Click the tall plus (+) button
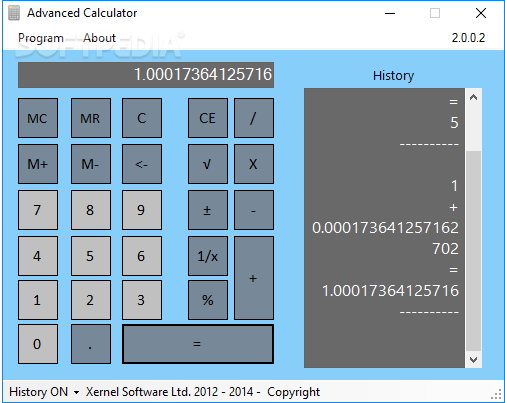This screenshot has height=403, width=505. [x=254, y=278]
